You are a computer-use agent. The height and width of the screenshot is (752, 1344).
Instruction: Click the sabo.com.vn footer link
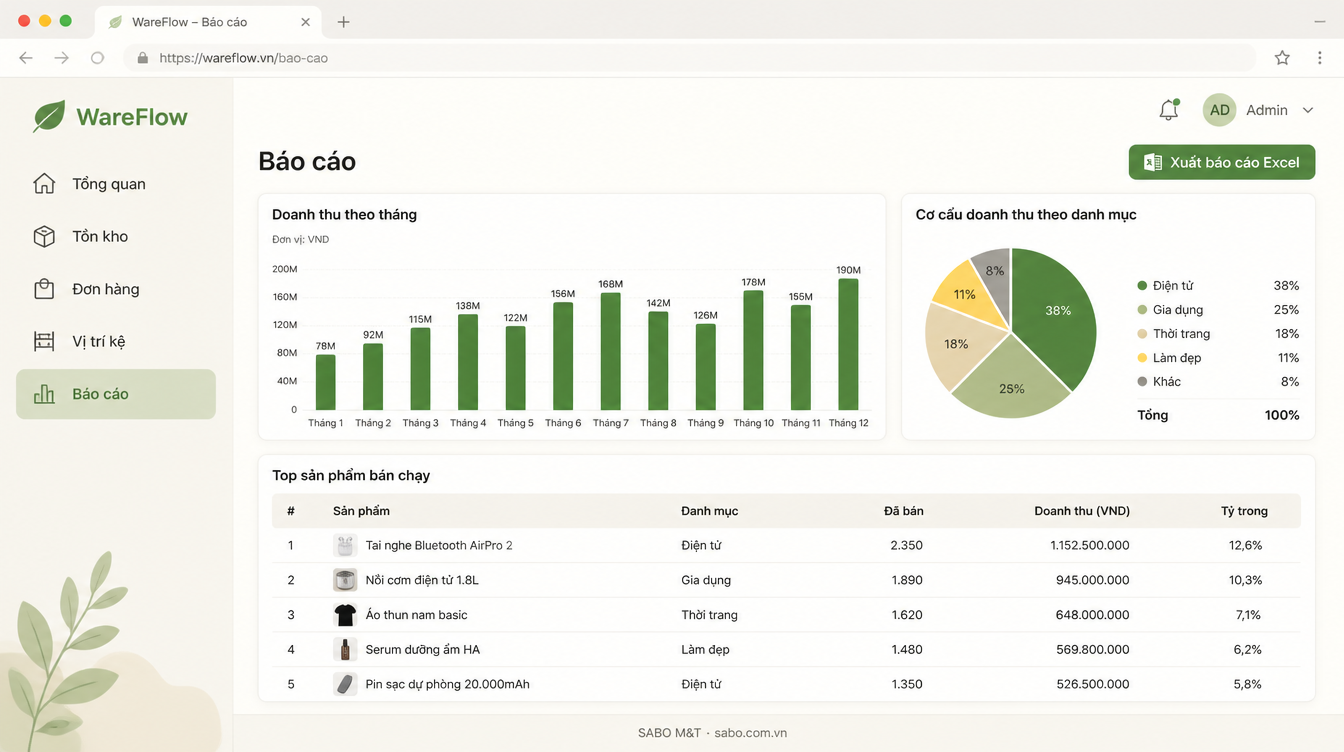pyautogui.click(x=750, y=733)
